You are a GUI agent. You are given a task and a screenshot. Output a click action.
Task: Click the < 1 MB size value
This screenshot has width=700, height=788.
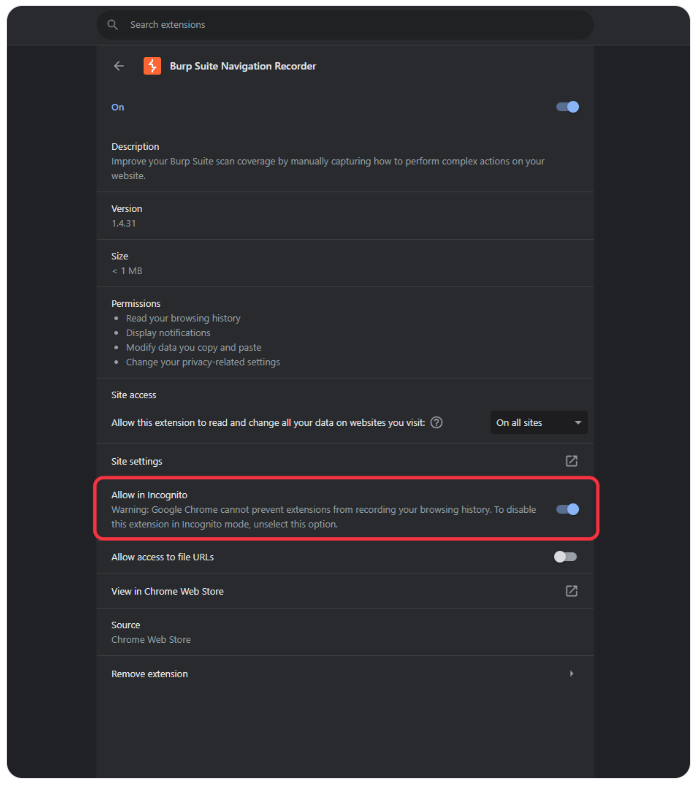(127, 271)
